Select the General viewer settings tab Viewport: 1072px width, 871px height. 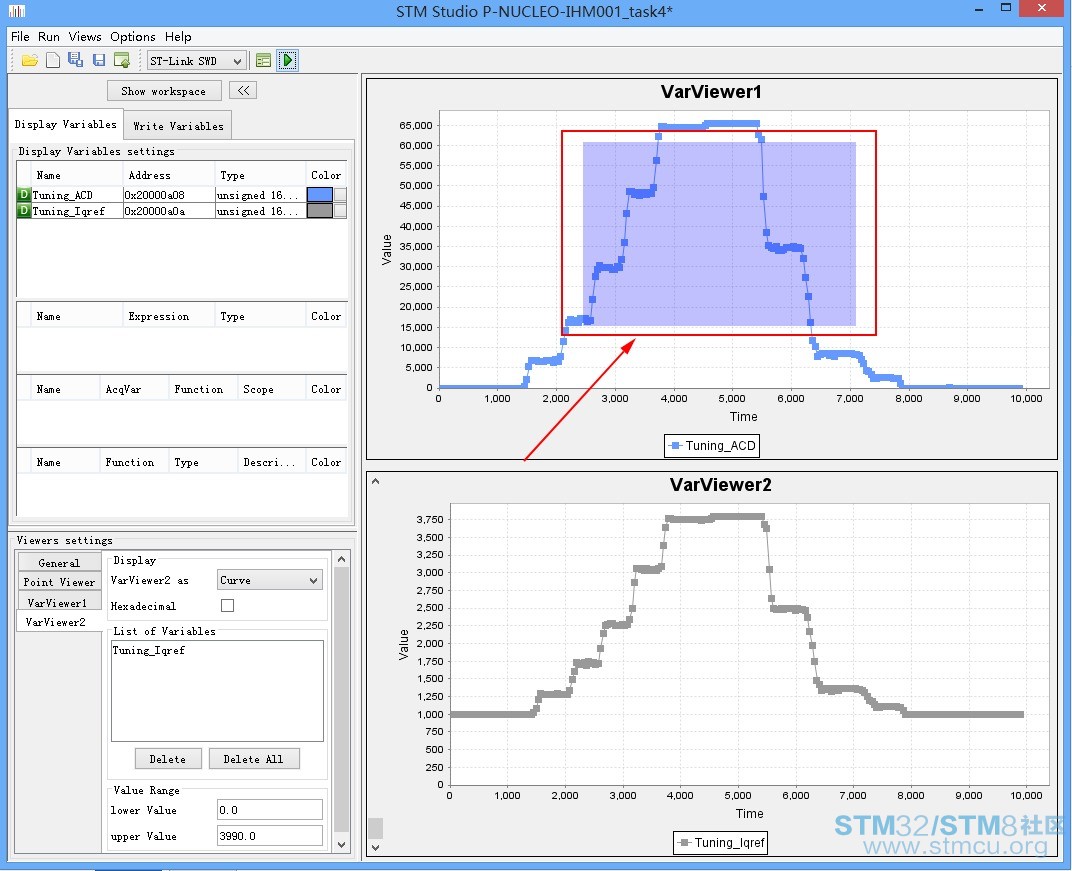point(59,563)
